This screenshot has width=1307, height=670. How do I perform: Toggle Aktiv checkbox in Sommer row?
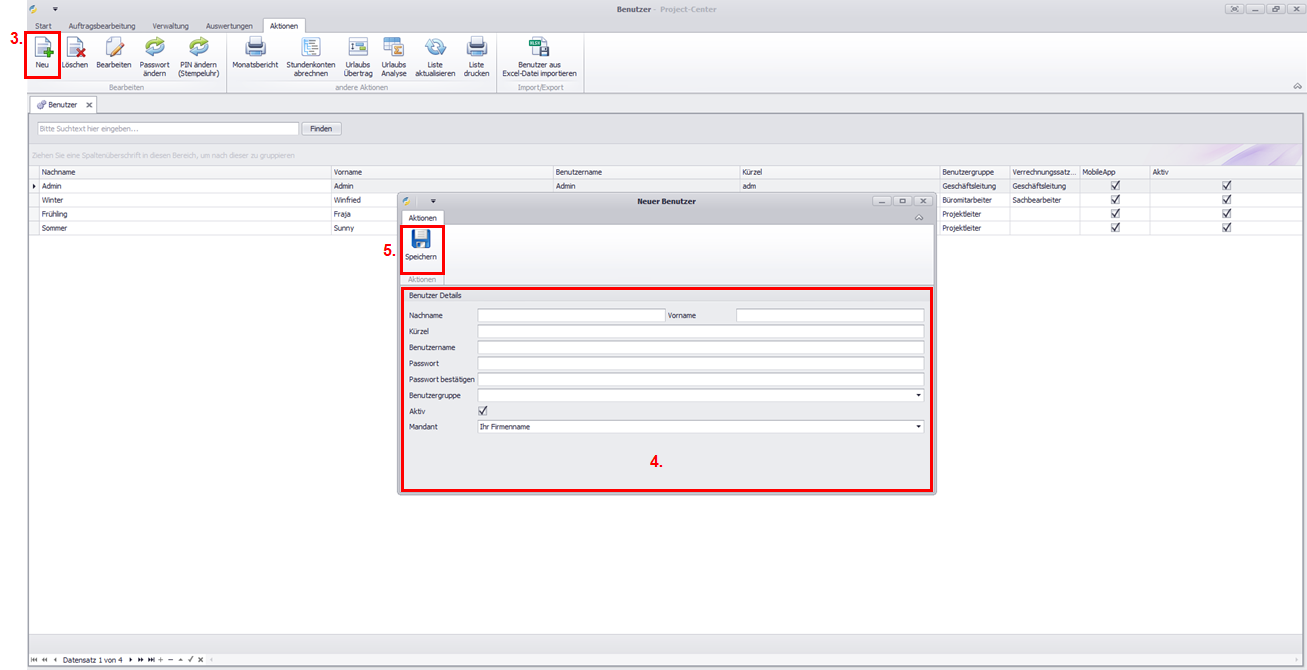(1227, 228)
